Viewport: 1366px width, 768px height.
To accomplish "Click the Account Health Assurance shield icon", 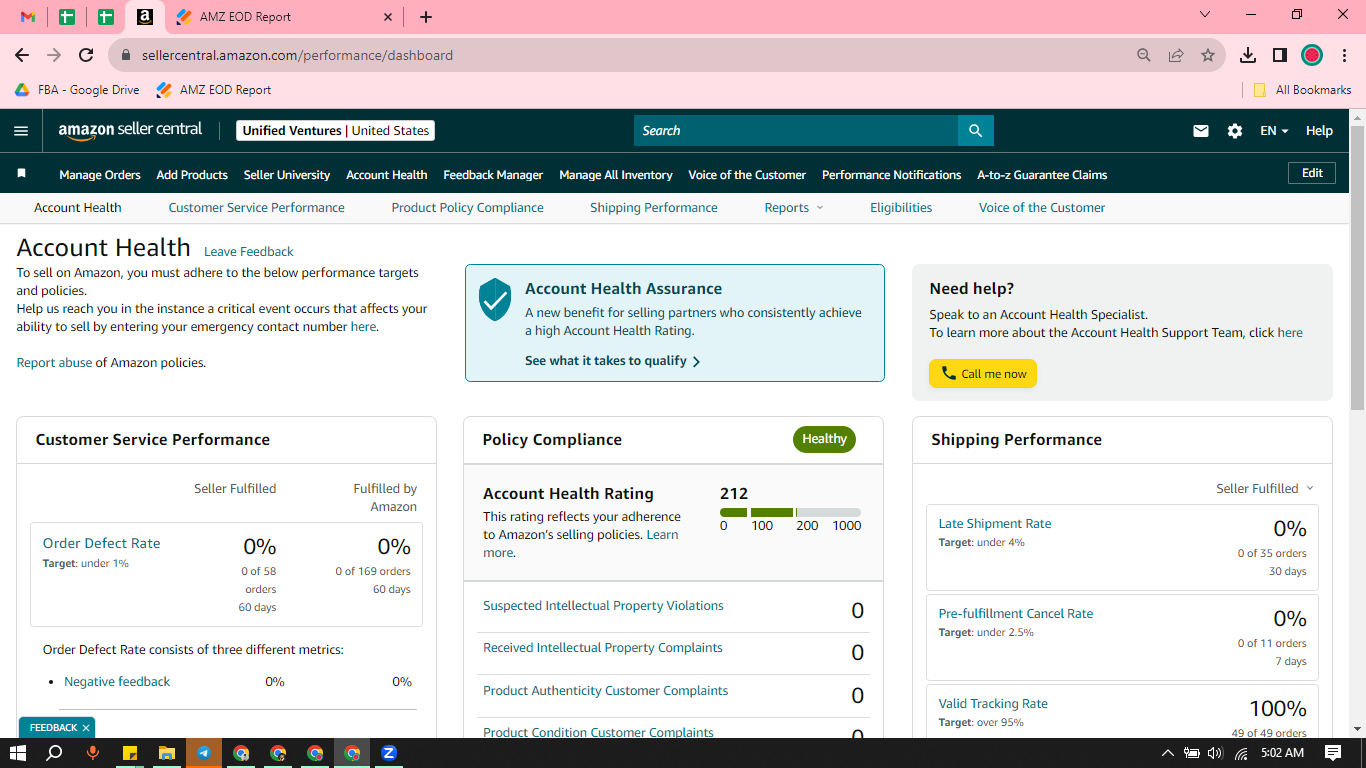I will click(x=495, y=300).
